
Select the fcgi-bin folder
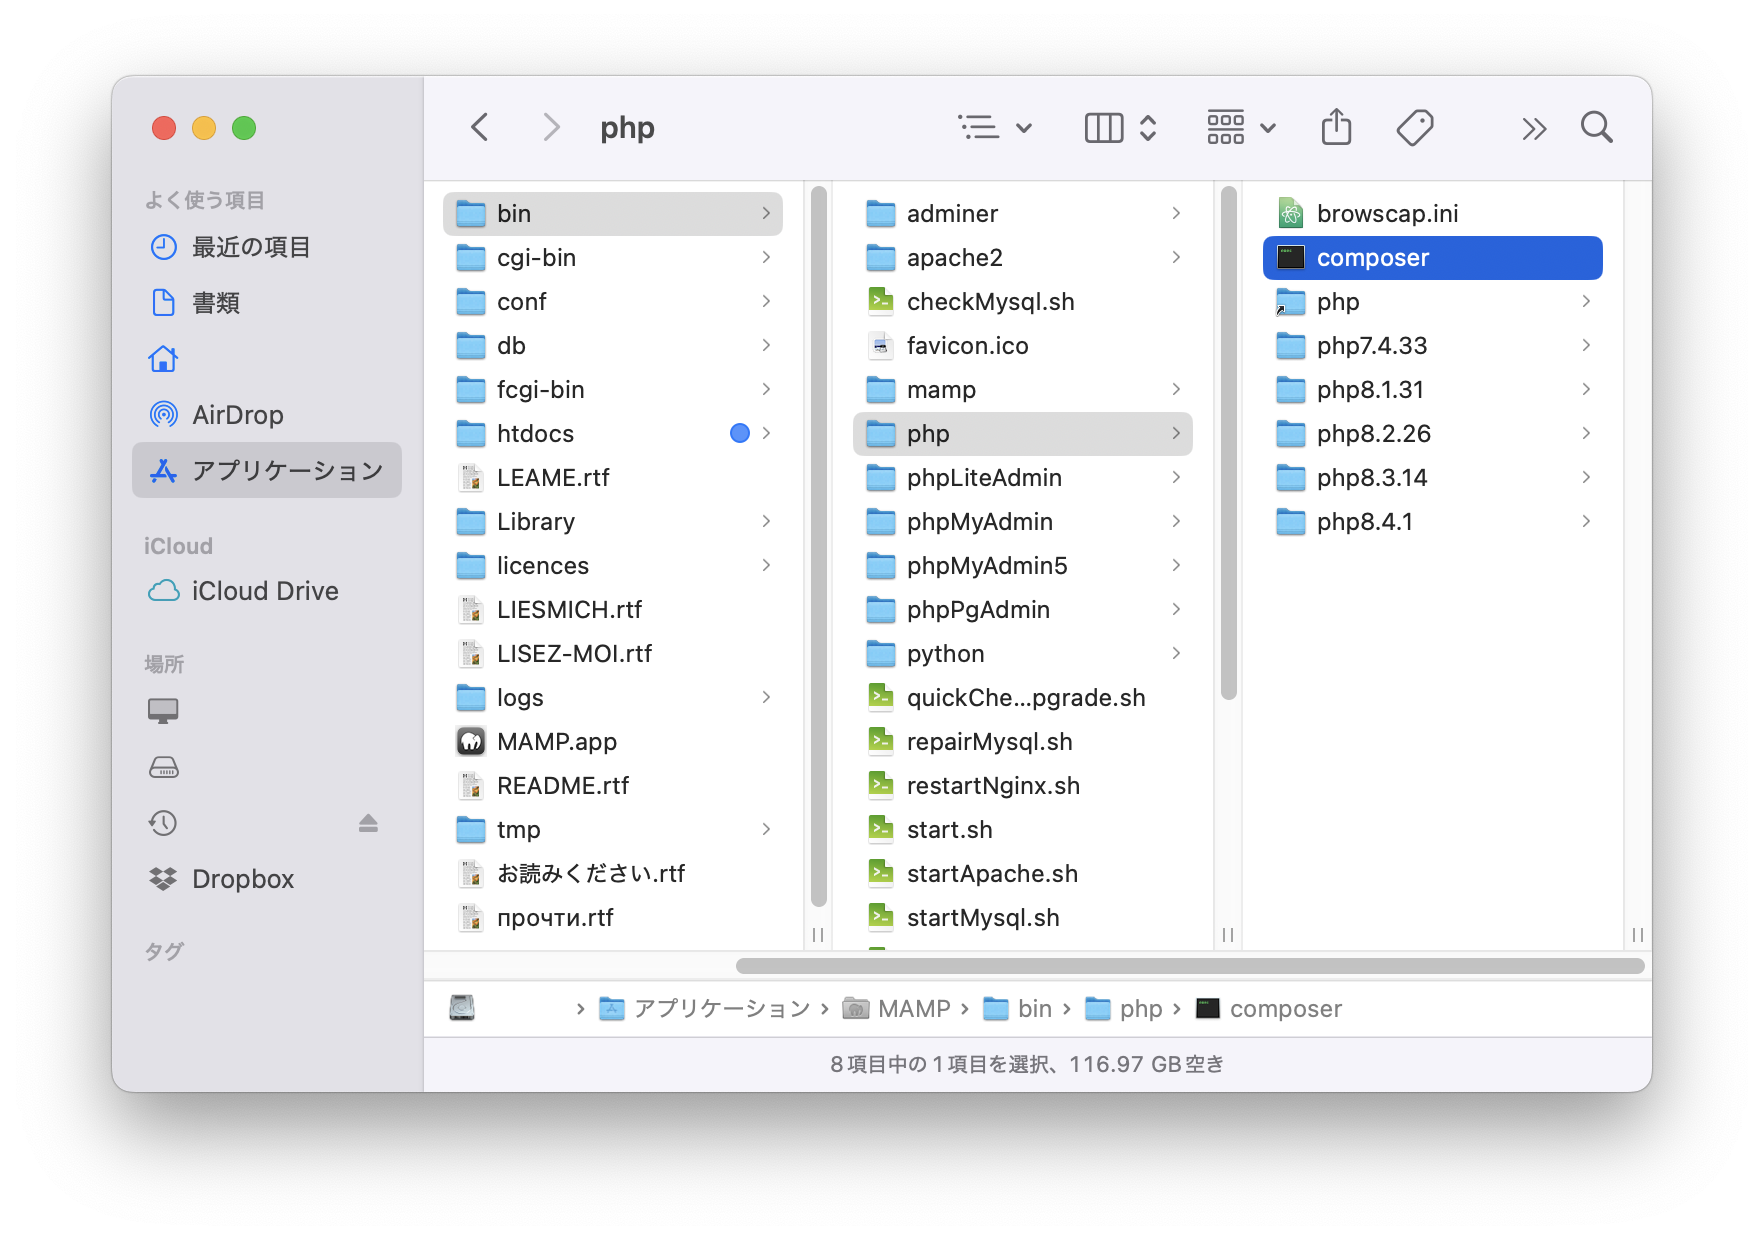612,389
